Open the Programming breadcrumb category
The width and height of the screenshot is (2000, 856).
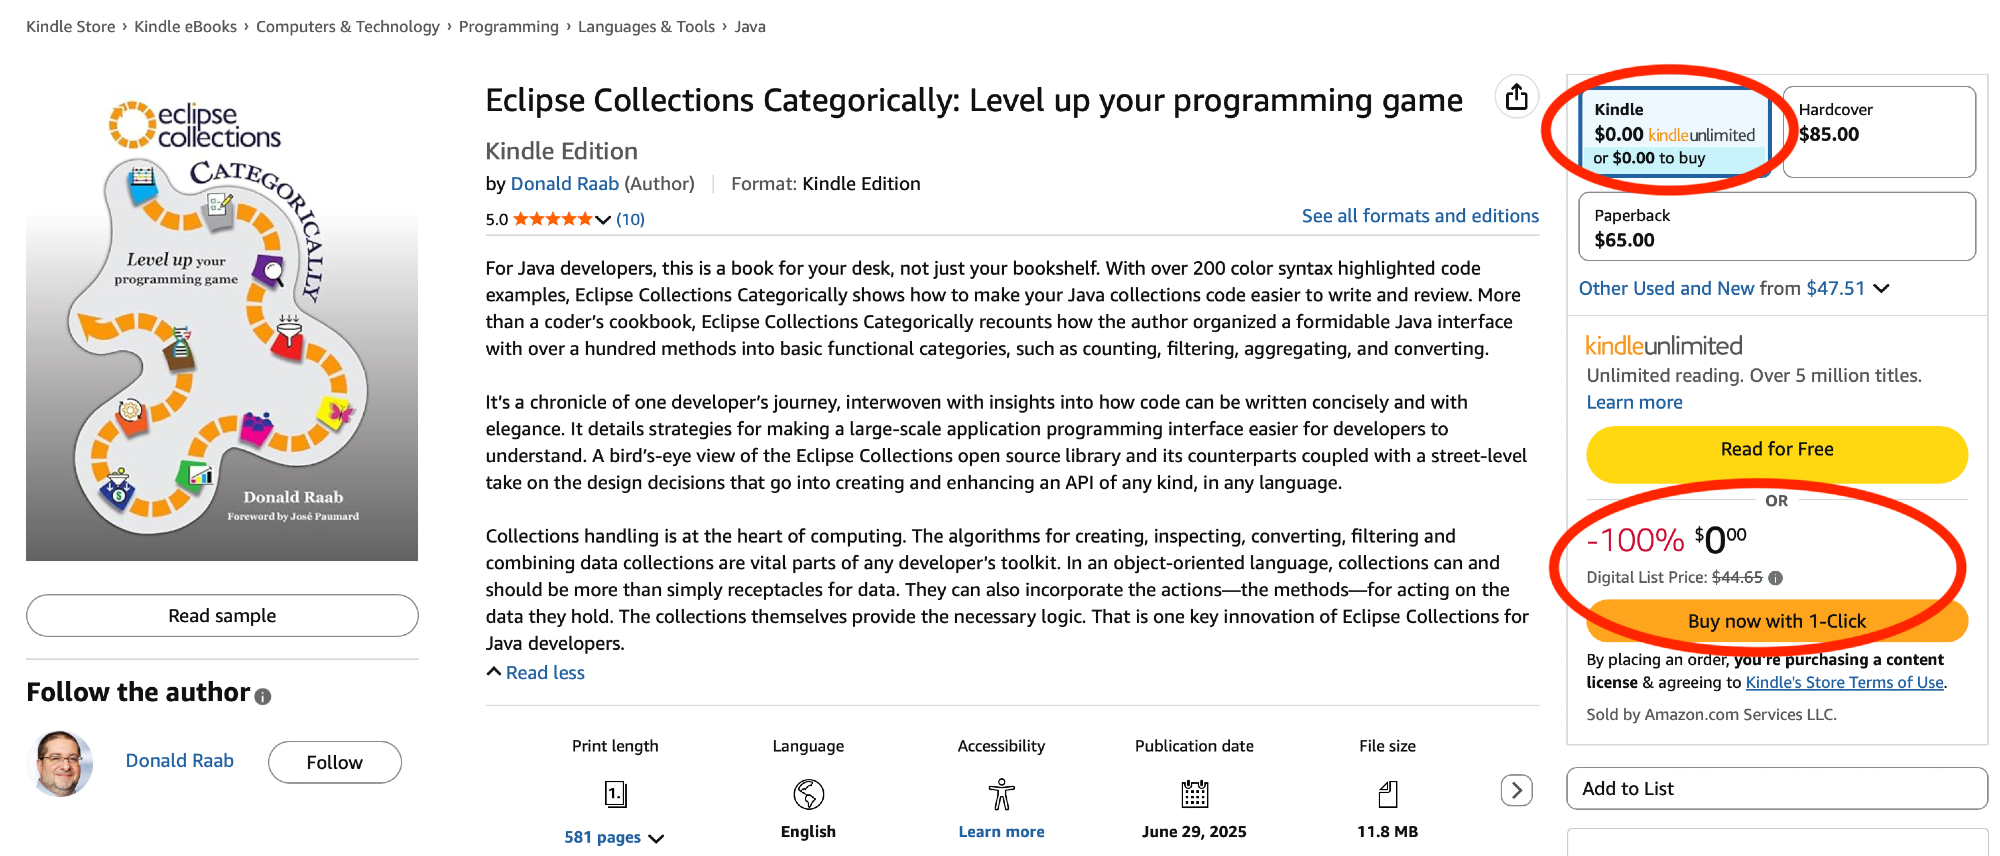tap(508, 27)
